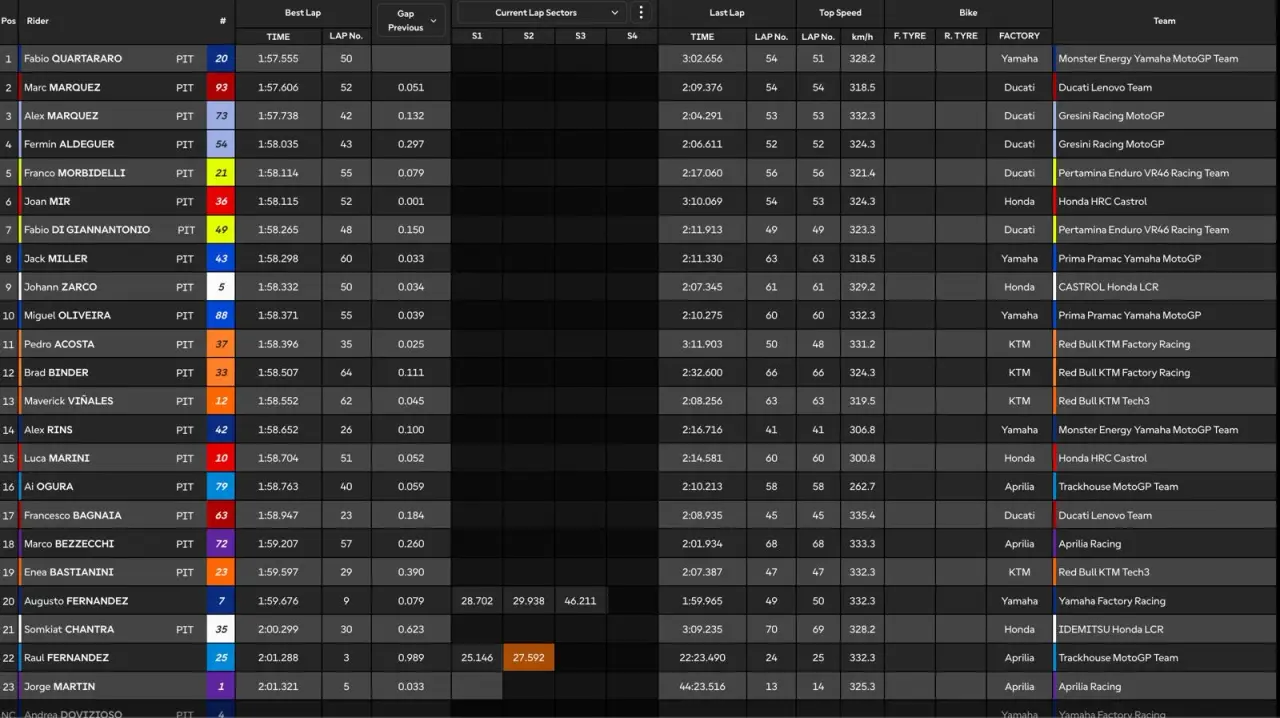This screenshot has height=718, width=1280.
Task: Click Johann Zarco's white number 5 badge
Action: tap(221, 287)
